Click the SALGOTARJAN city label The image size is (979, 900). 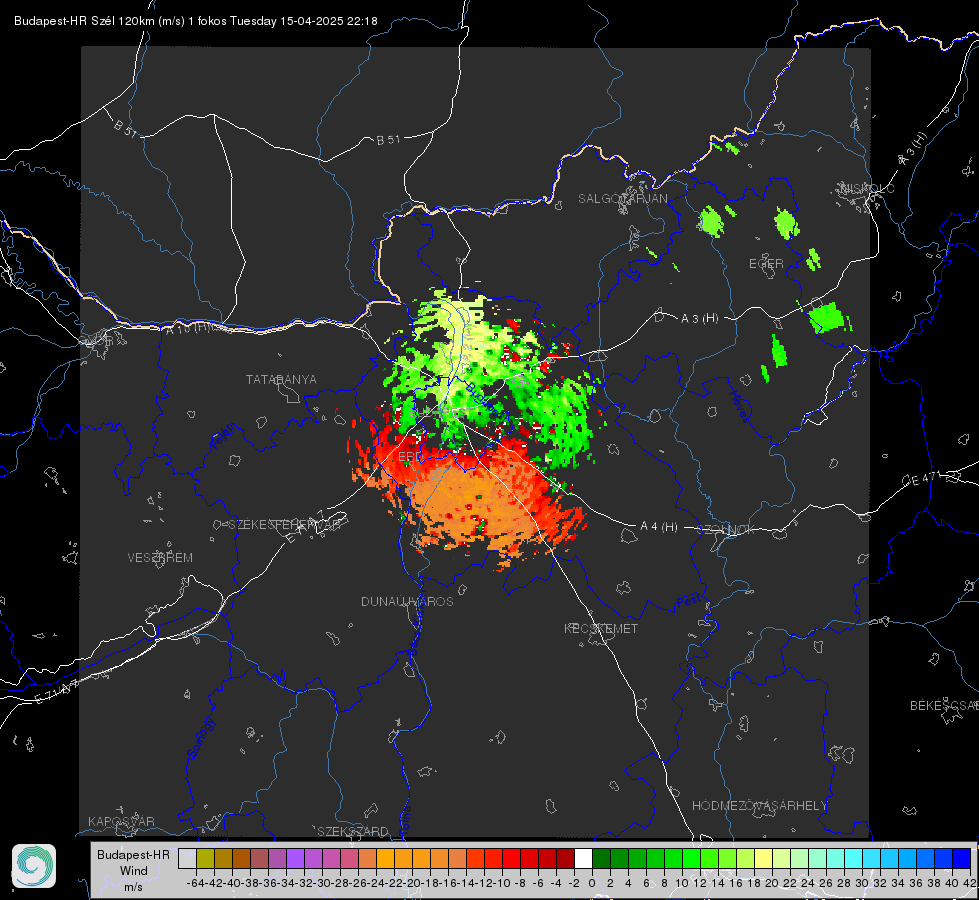(x=622, y=199)
